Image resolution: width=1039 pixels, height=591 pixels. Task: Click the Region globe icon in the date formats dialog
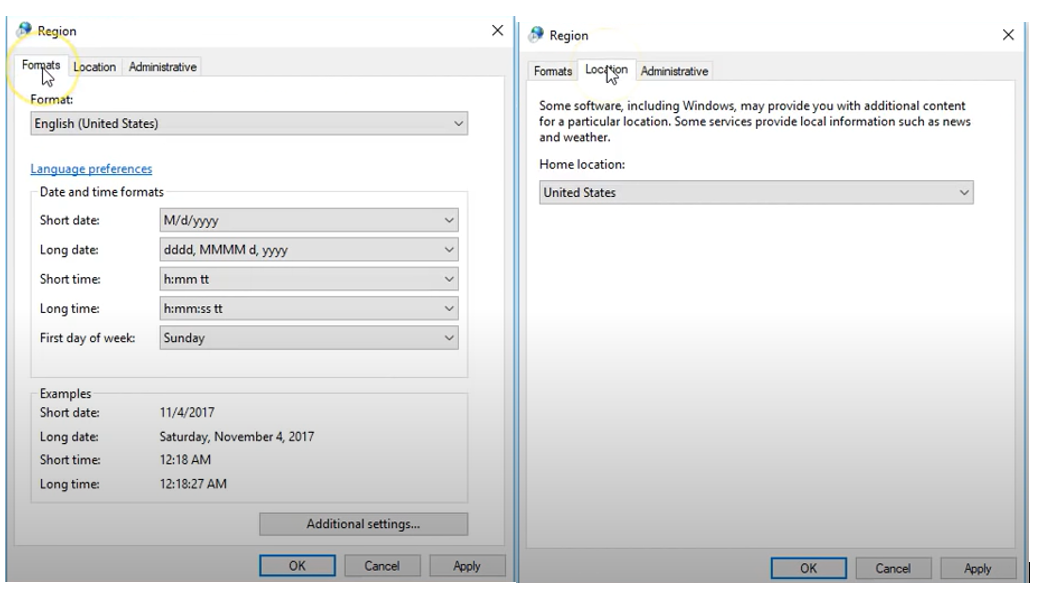pos(24,31)
